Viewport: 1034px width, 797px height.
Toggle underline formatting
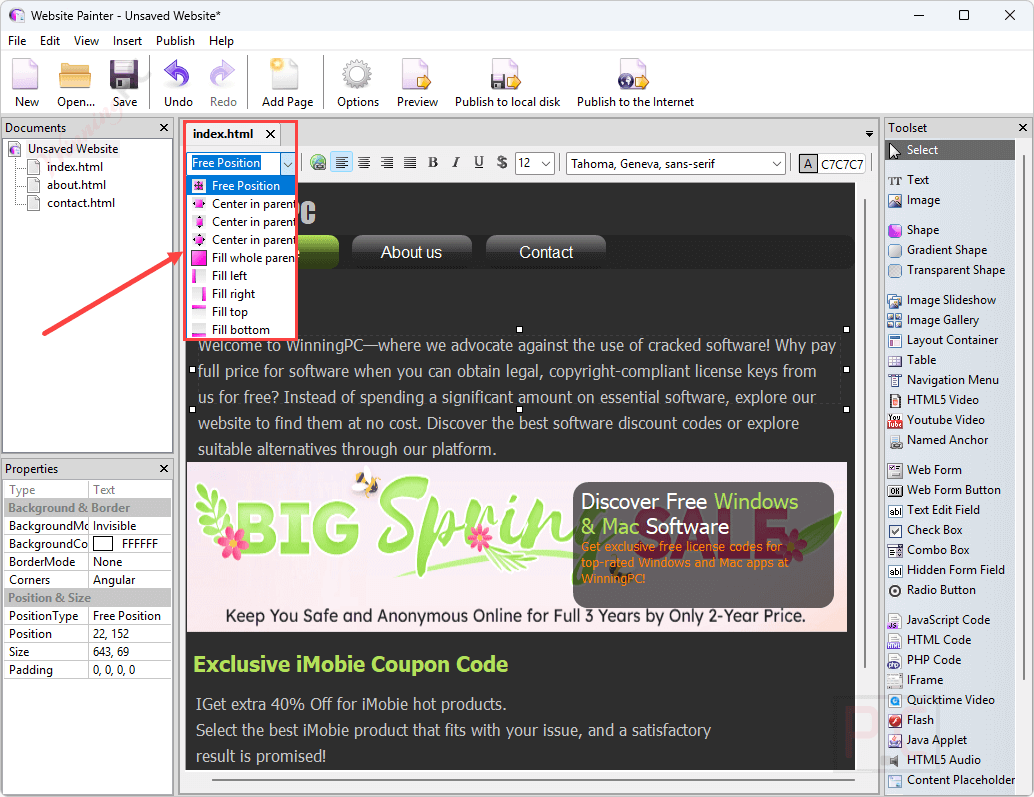[479, 163]
